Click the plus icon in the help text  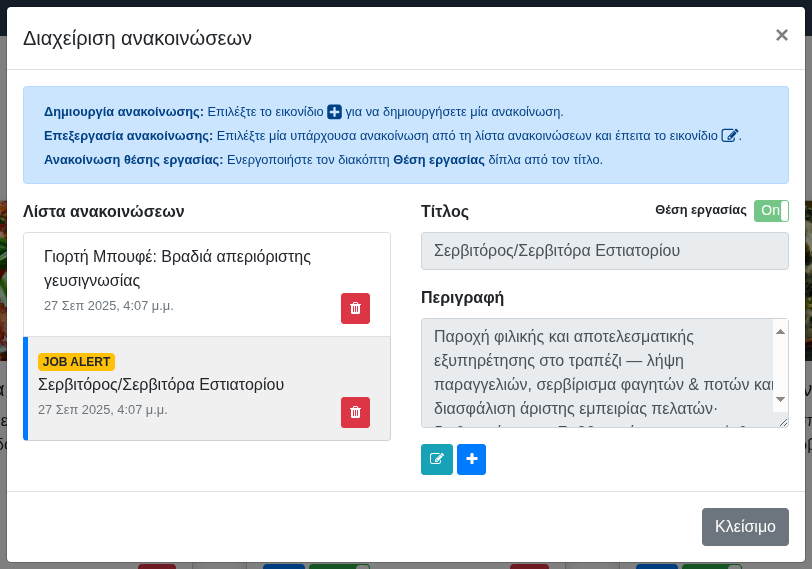click(335, 112)
